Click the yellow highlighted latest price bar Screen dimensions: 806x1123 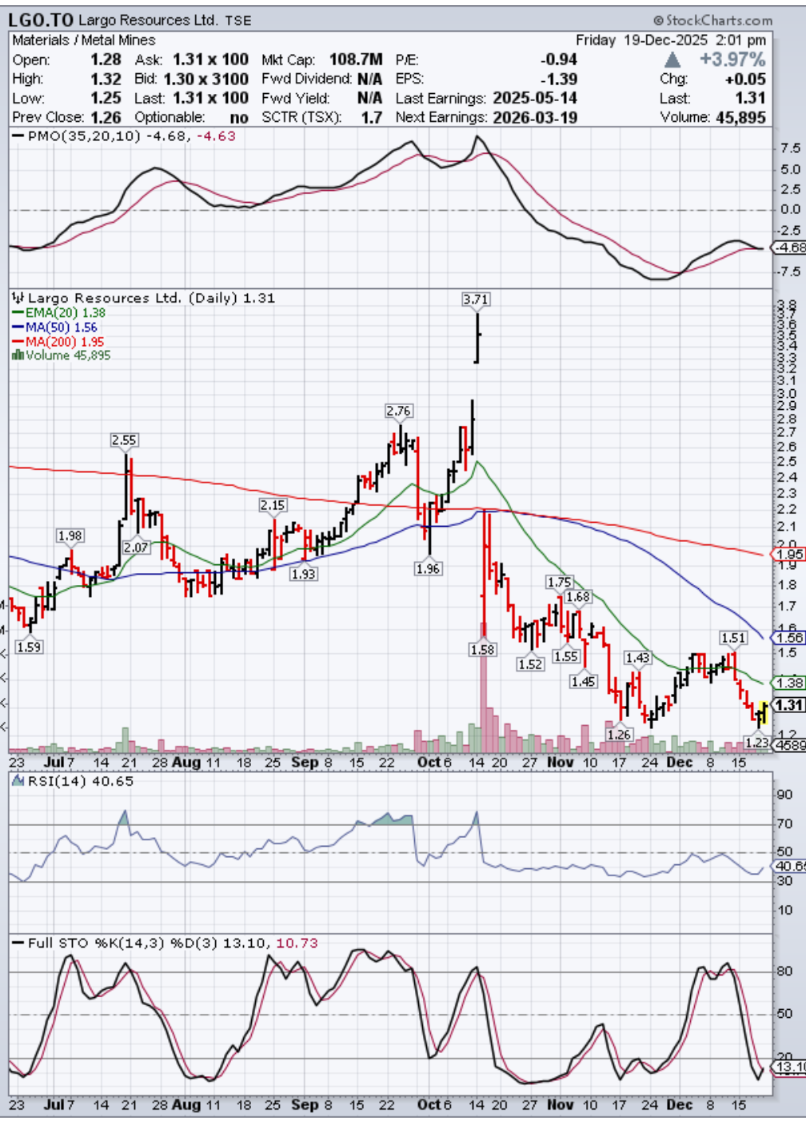(762, 712)
